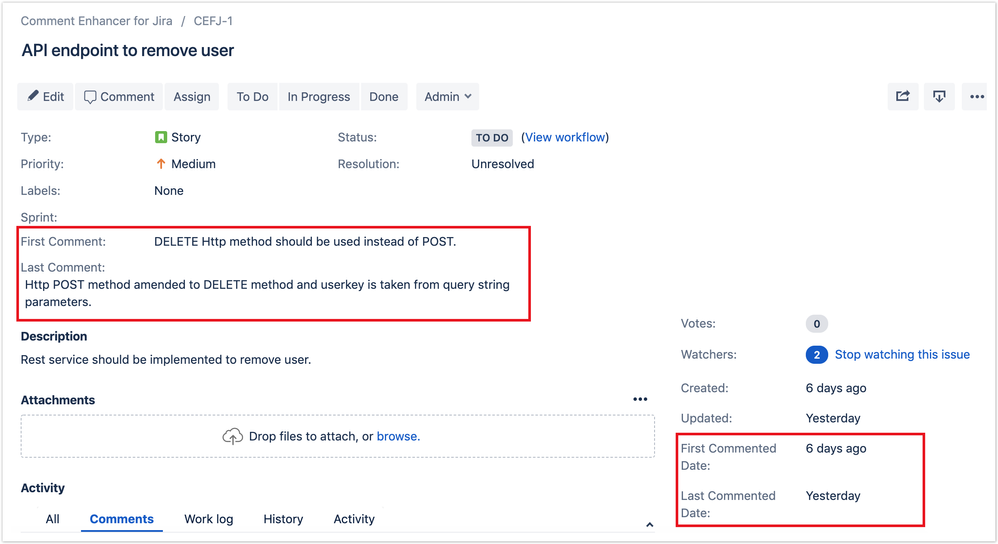Transition issue to To Do
The height and width of the screenshot is (544, 998).
[253, 97]
